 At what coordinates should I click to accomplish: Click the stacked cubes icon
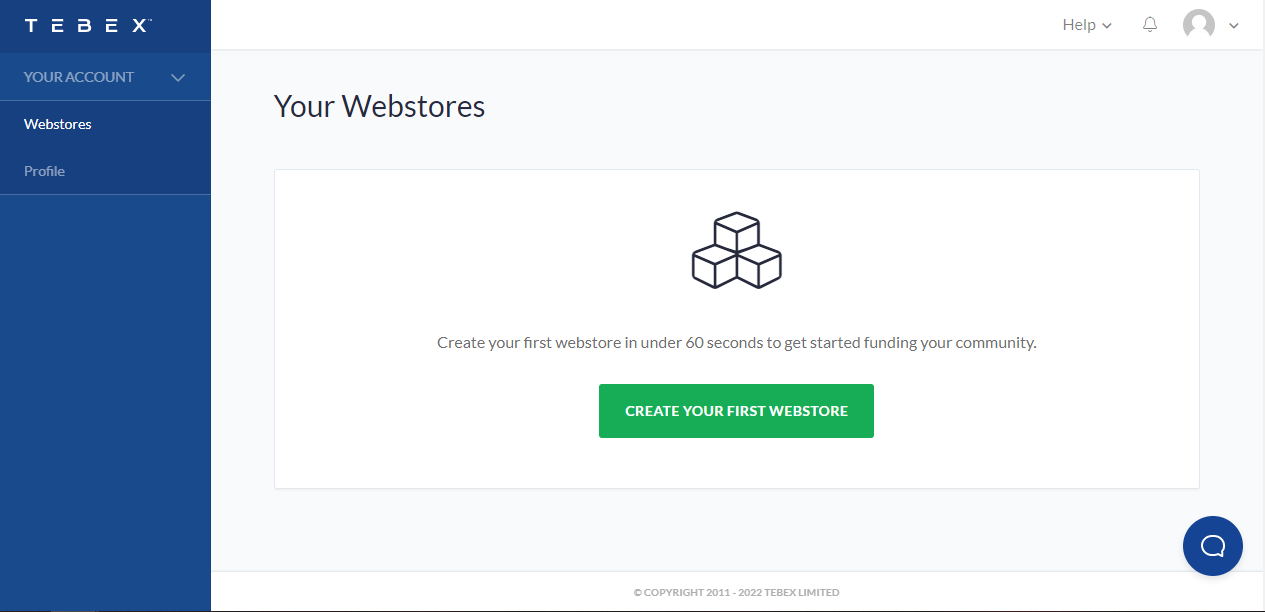click(x=737, y=251)
